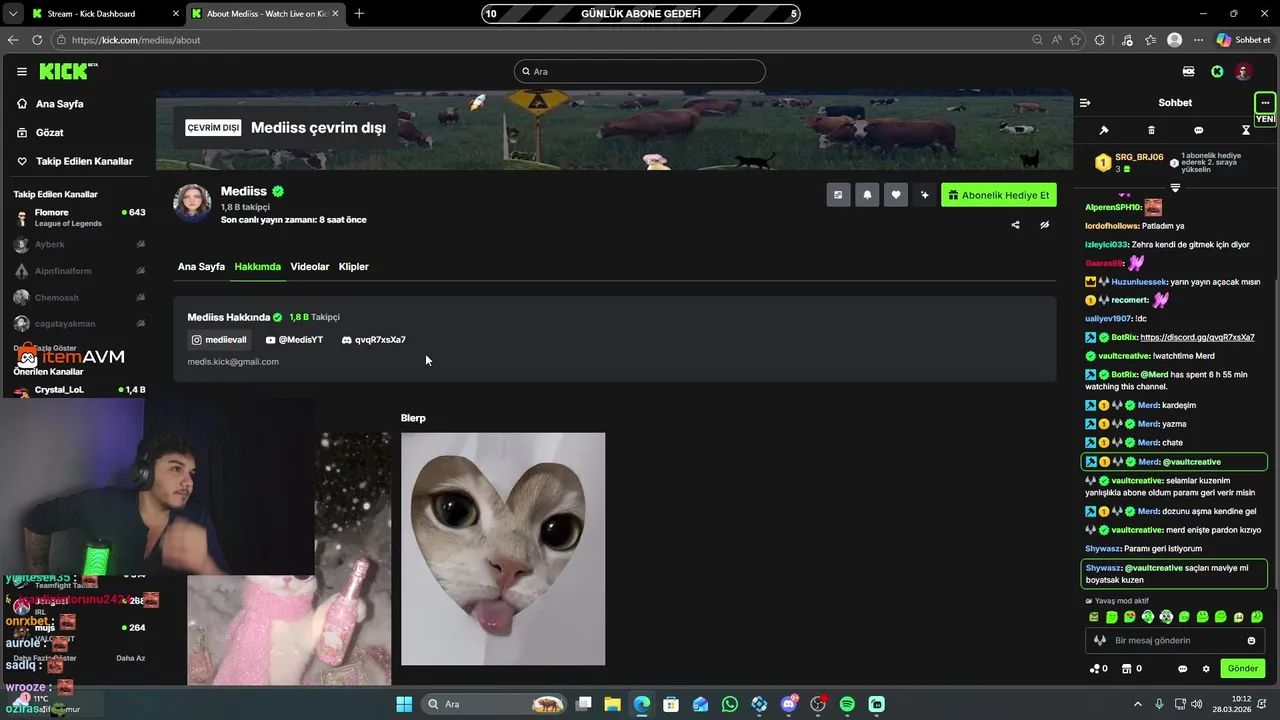This screenshot has width=1280, height=720.
Task: Add page to favorites star icon
Action: click(1075, 40)
